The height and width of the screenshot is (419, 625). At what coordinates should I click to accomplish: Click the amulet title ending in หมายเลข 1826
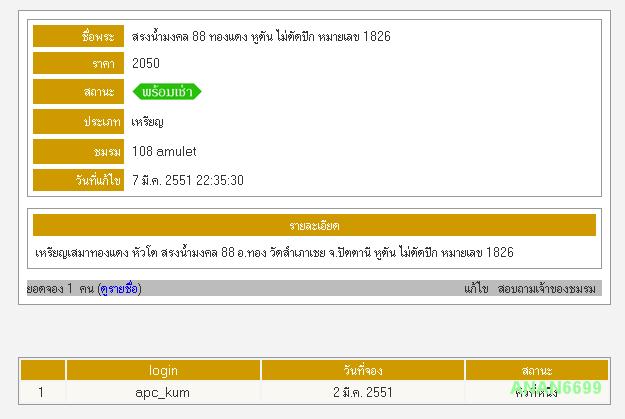(261, 36)
